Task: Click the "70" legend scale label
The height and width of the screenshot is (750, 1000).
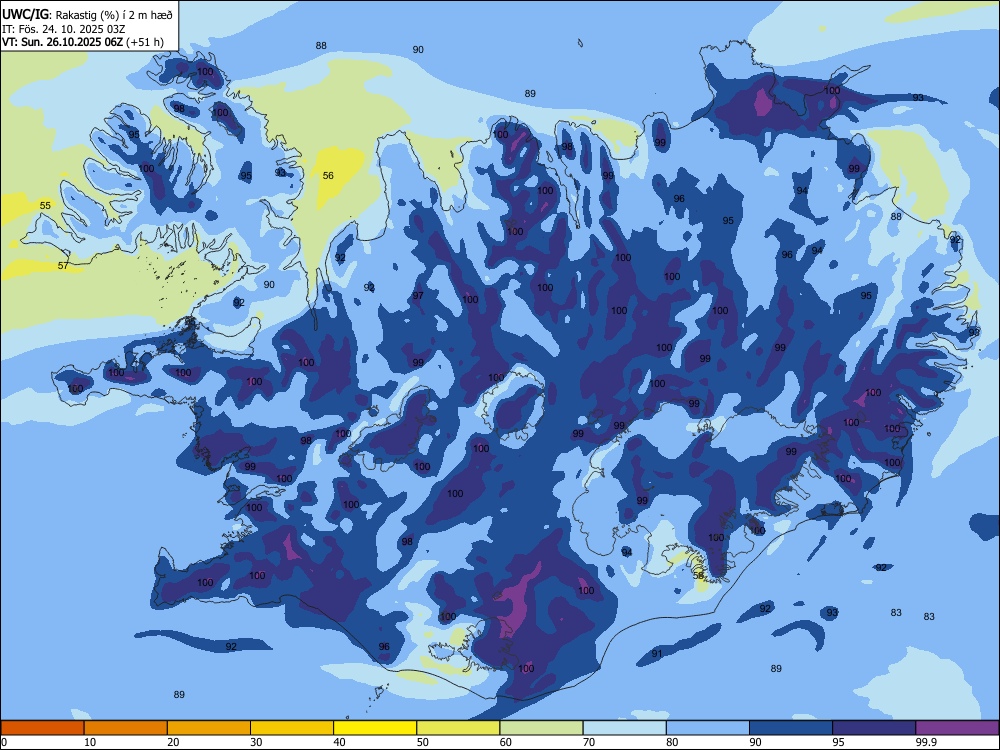Action: tap(589, 742)
